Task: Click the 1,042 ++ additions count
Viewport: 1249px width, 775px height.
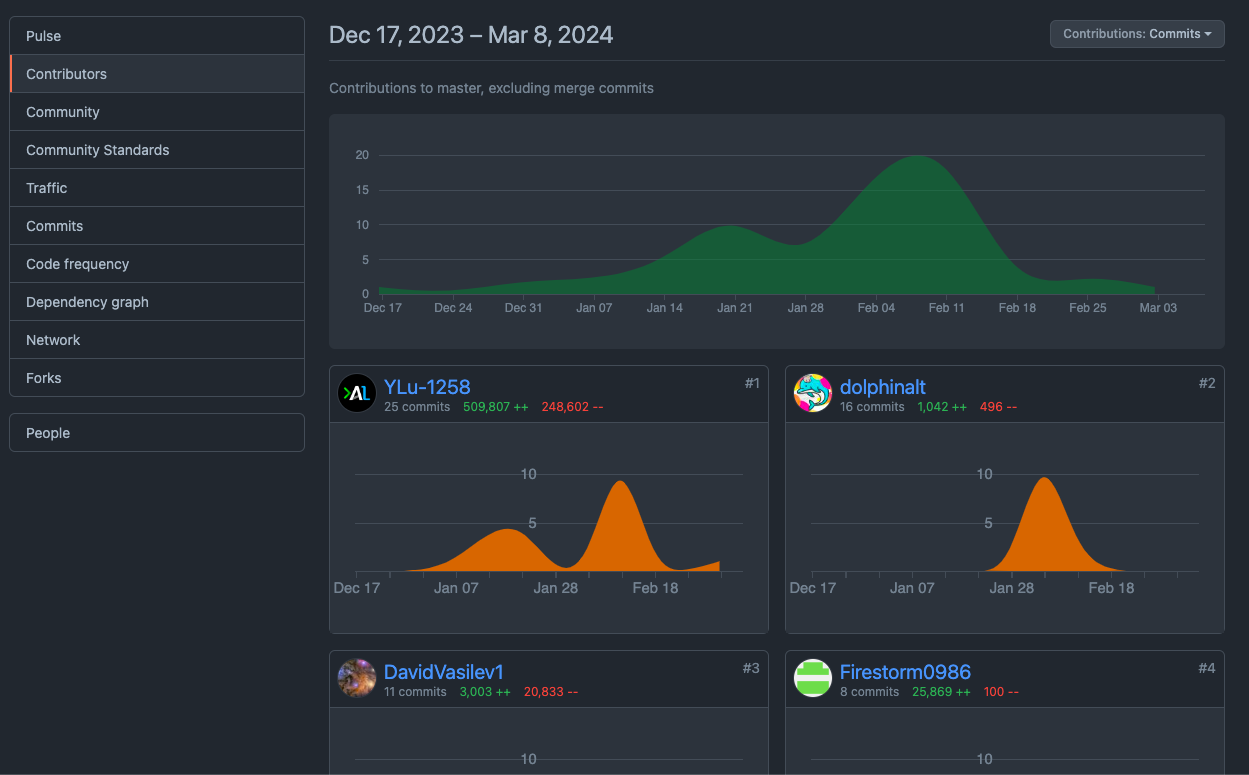Action: point(941,407)
